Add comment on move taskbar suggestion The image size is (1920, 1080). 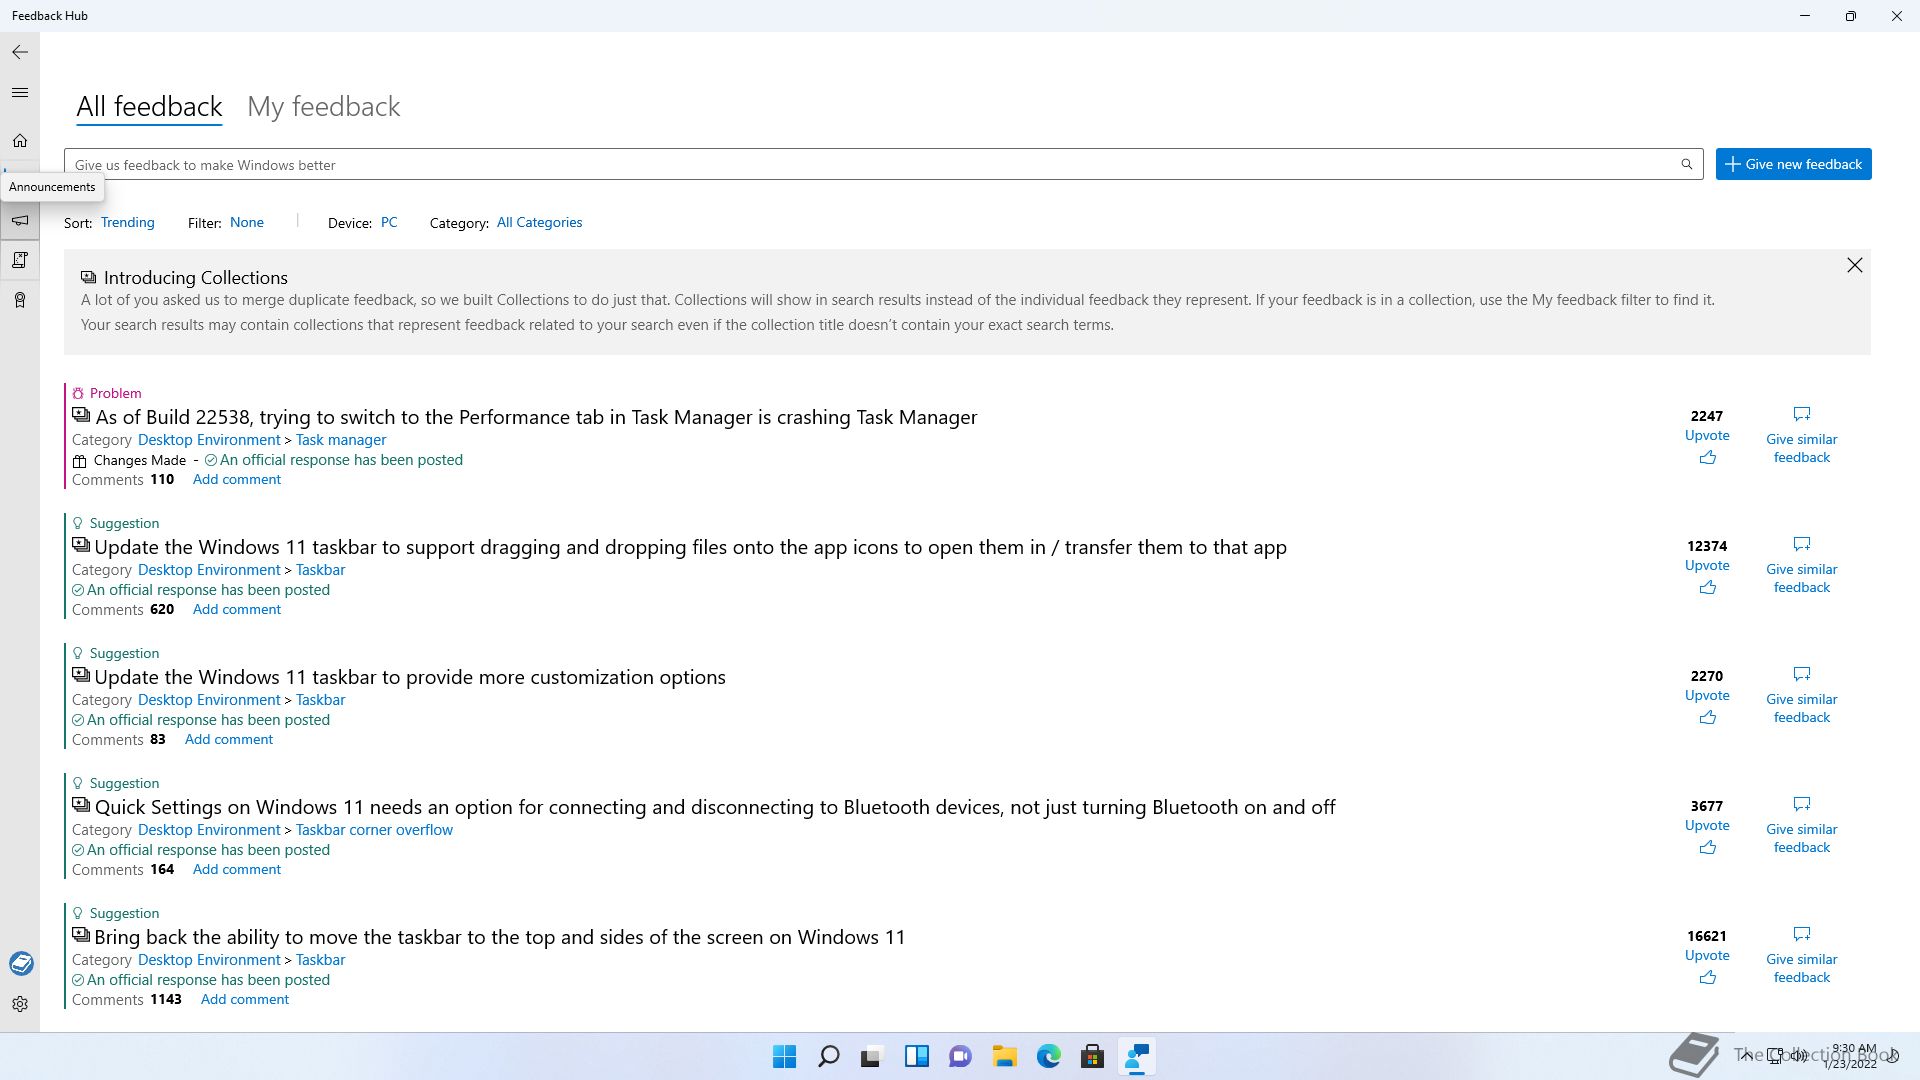point(245,999)
